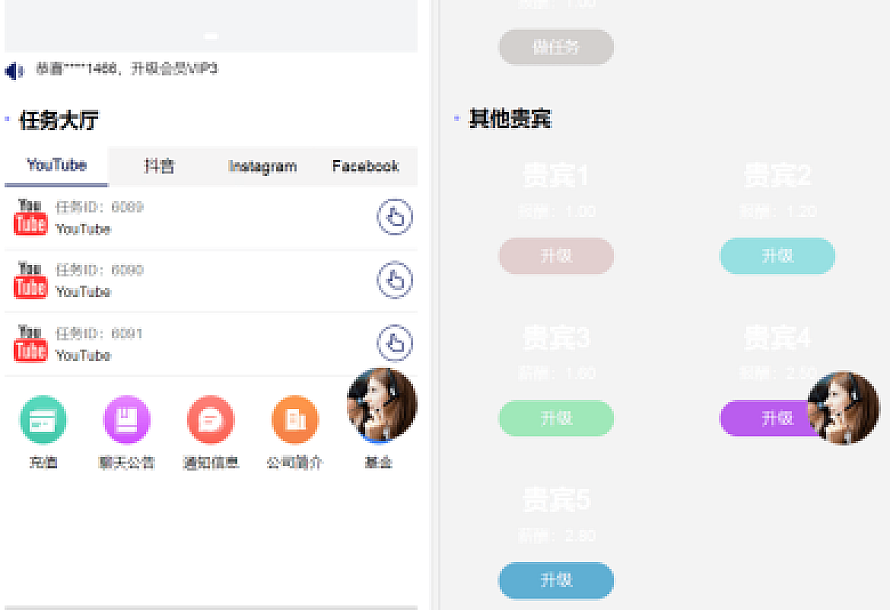Open the 充值 recharge icon
Viewport: 890px width, 610px height.
[43, 420]
